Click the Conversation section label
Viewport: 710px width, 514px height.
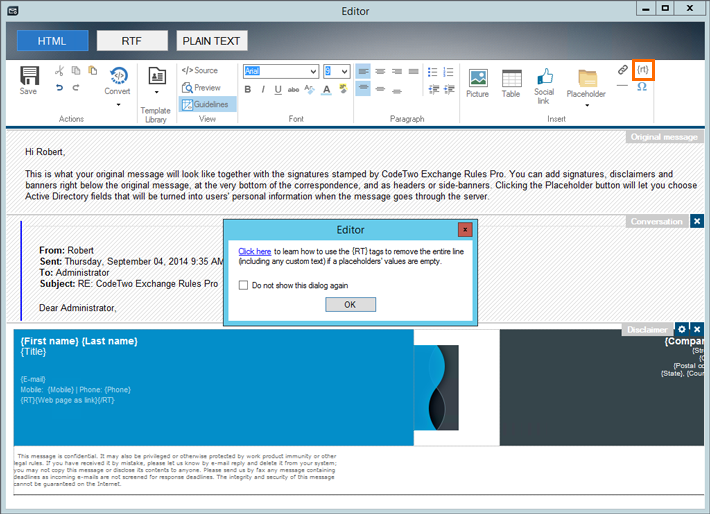[x=657, y=221]
